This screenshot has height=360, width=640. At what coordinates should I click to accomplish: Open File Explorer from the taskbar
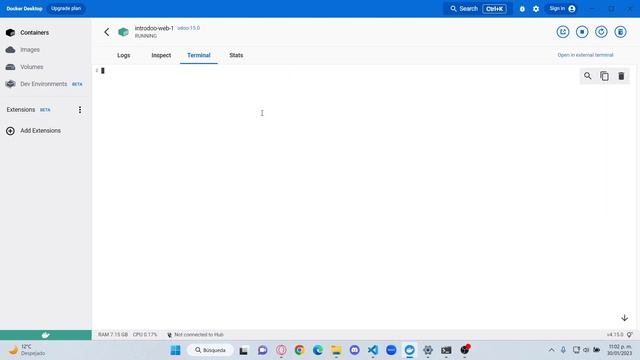tap(336, 350)
